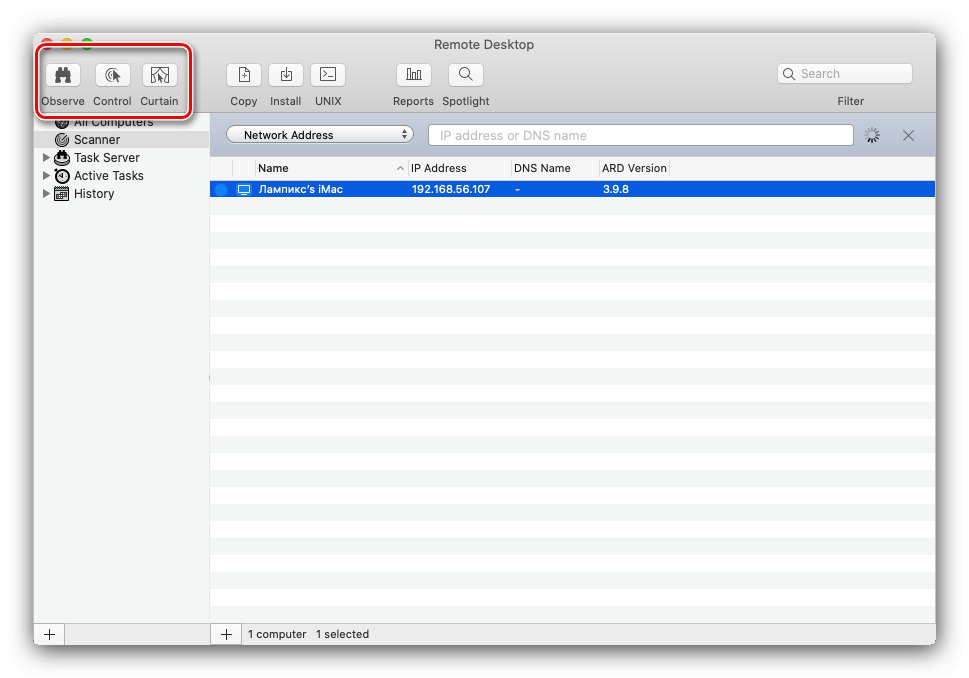The image size is (969, 678).
Task: Click the plus button below the computer list
Action: pos(226,634)
